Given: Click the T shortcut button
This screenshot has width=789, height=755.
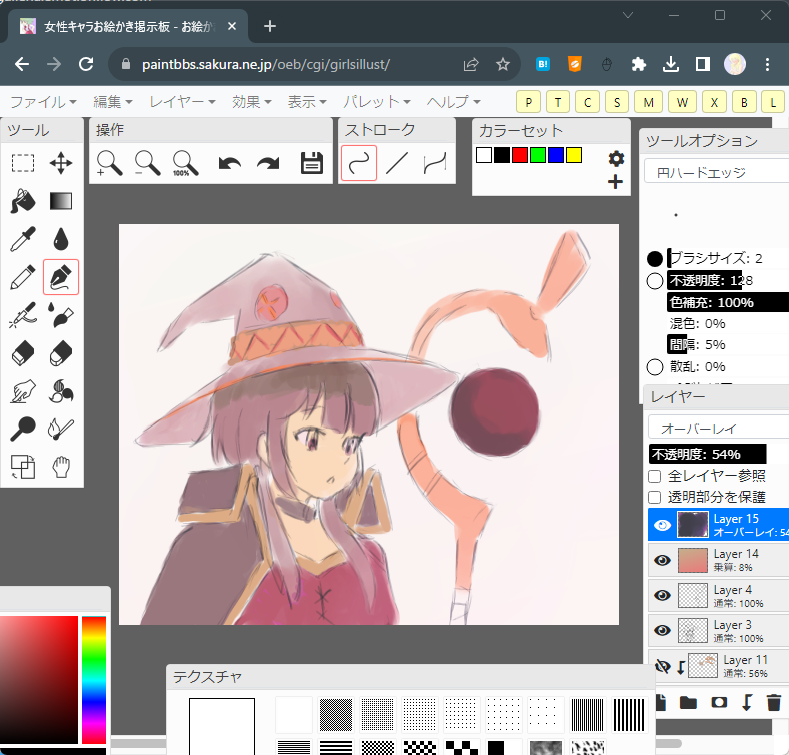Looking at the screenshot, I should tap(558, 103).
